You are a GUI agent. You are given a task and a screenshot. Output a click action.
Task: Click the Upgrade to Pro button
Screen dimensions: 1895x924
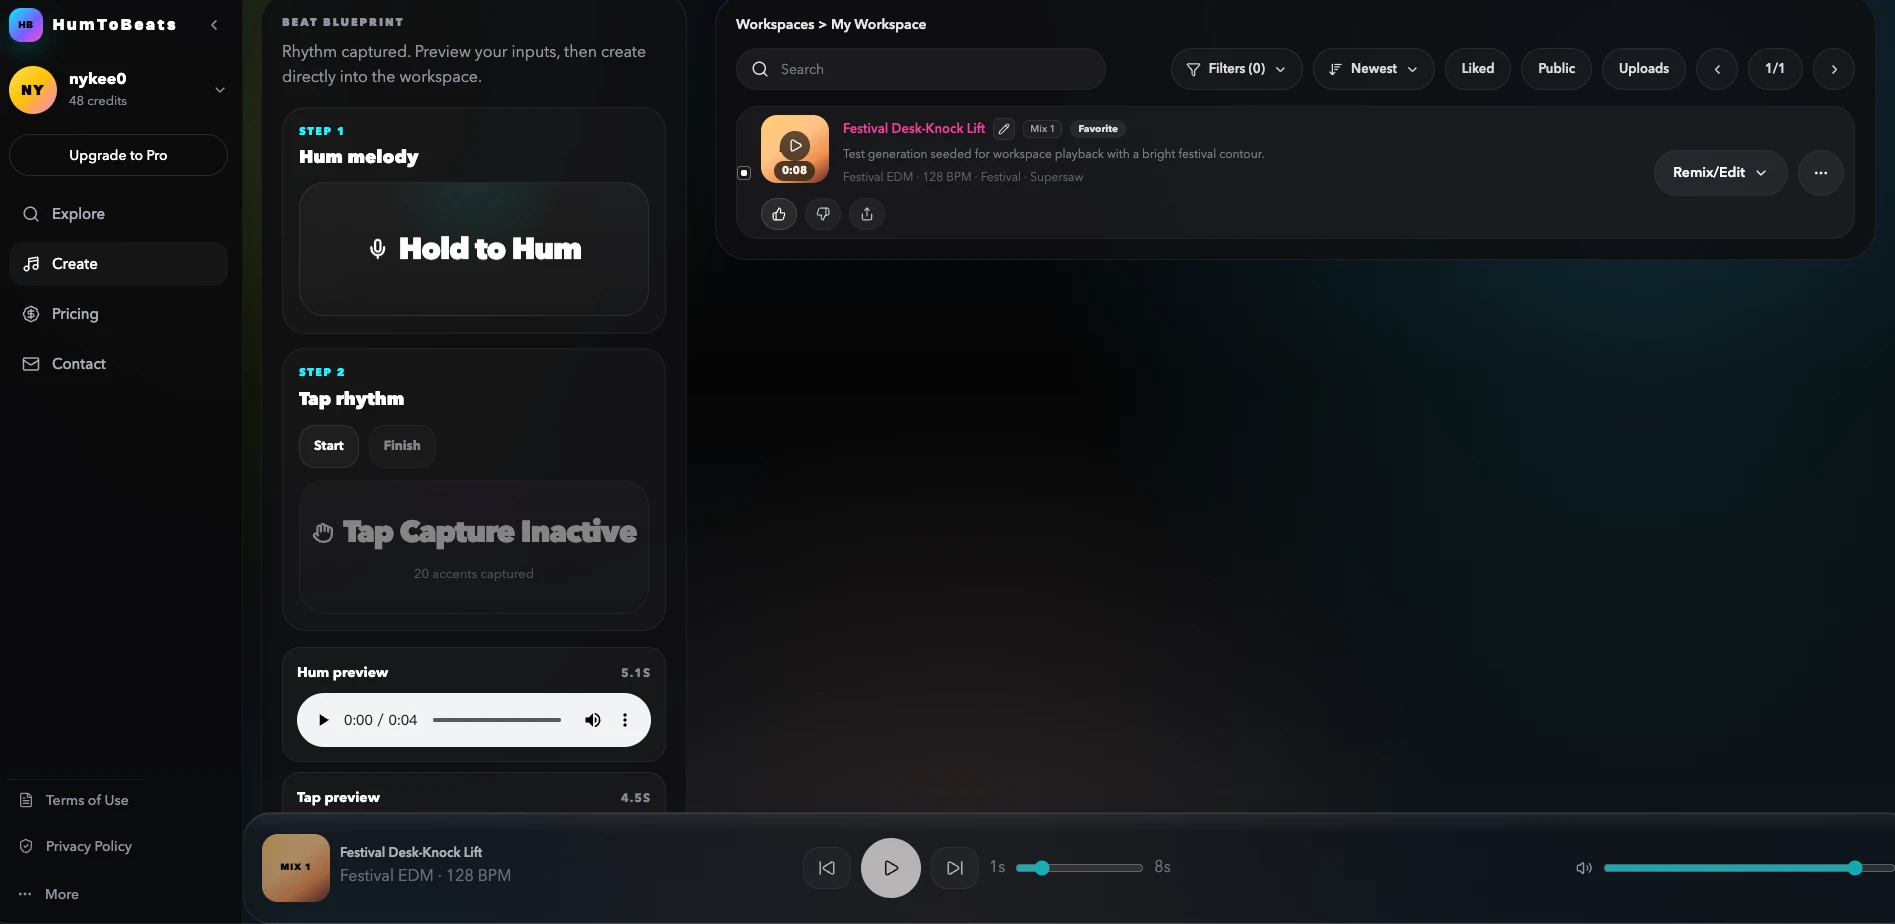(118, 155)
